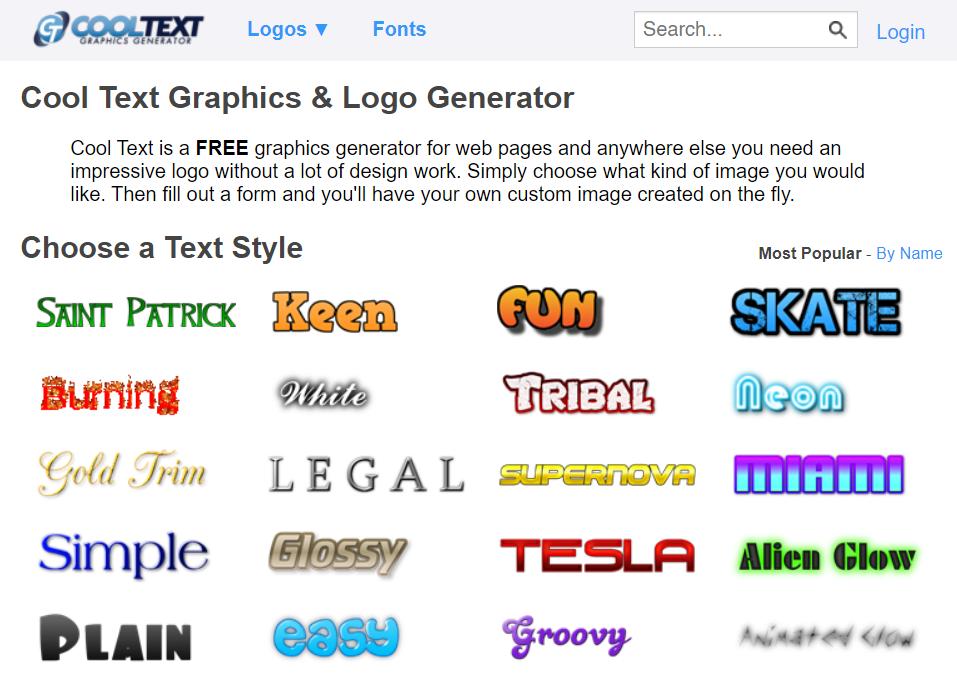This screenshot has width=957, height=682.
Task: Click the Login link
Action: pos(899,32)
